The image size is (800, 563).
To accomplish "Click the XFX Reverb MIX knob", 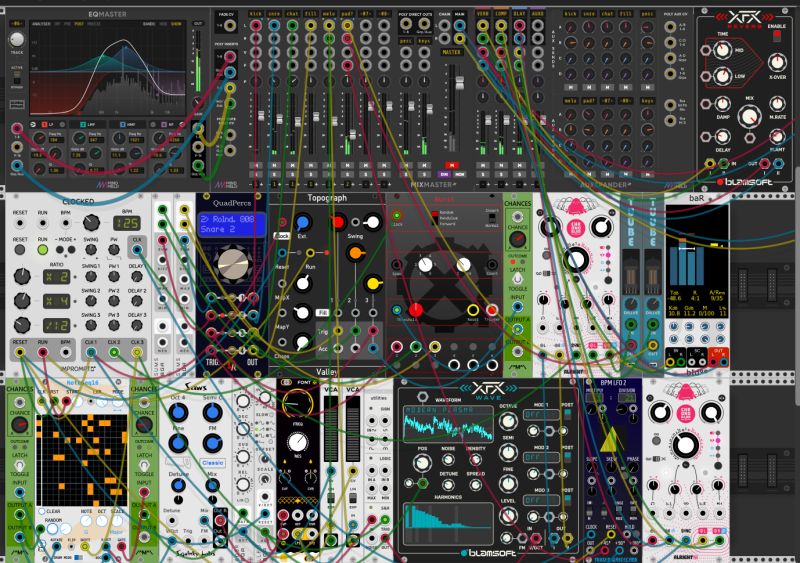I will click(749, 116).
